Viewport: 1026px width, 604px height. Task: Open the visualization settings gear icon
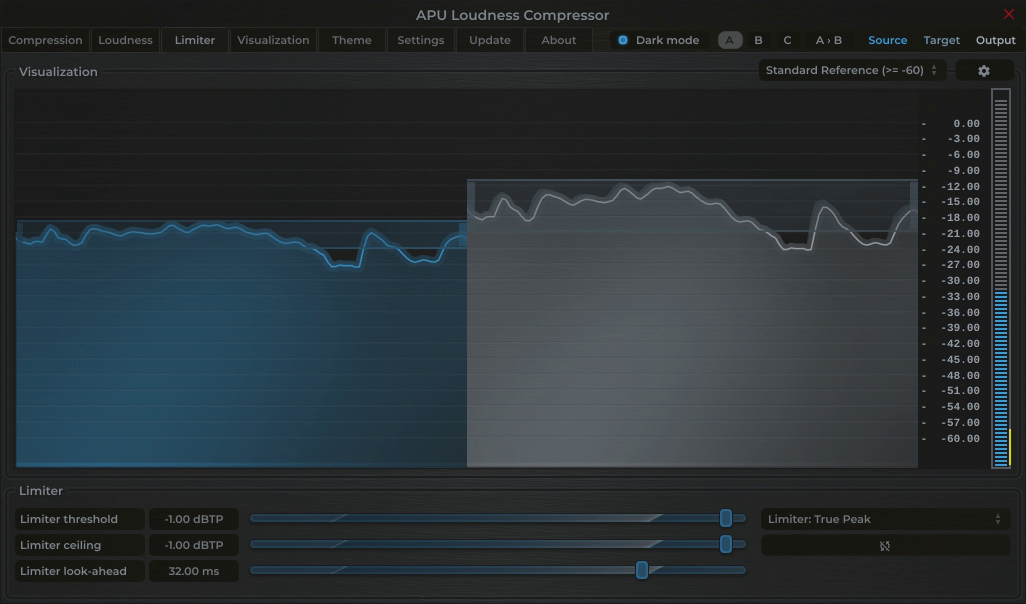pyautogui.click(x=984, y=70)
